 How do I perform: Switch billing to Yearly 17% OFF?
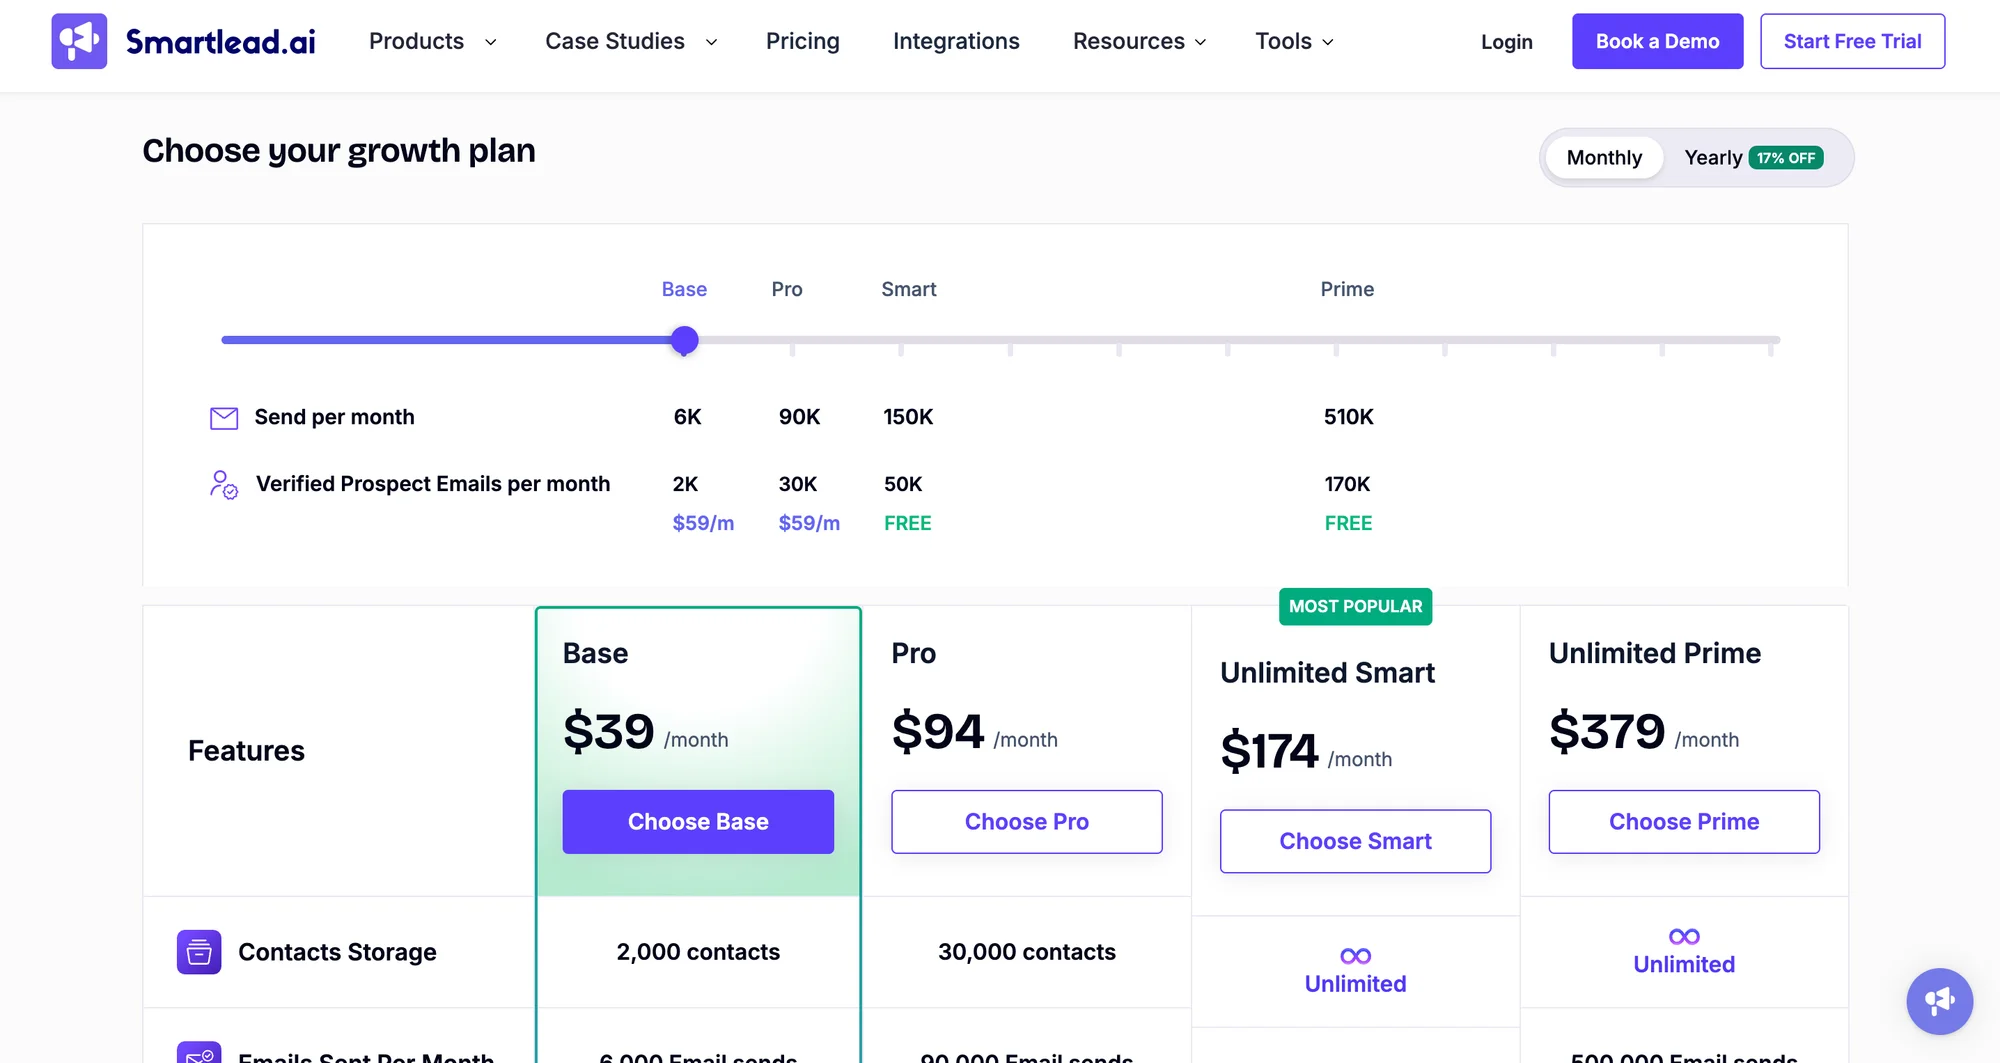[1753, 158]
